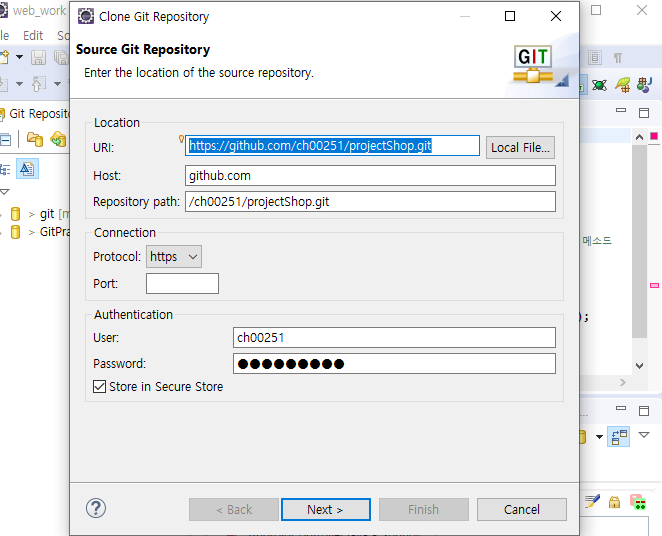Image resolution: width=662 pixels, height=536 pixels.
Task: Click the Java EE perspective icon
Action: [644, 84]
